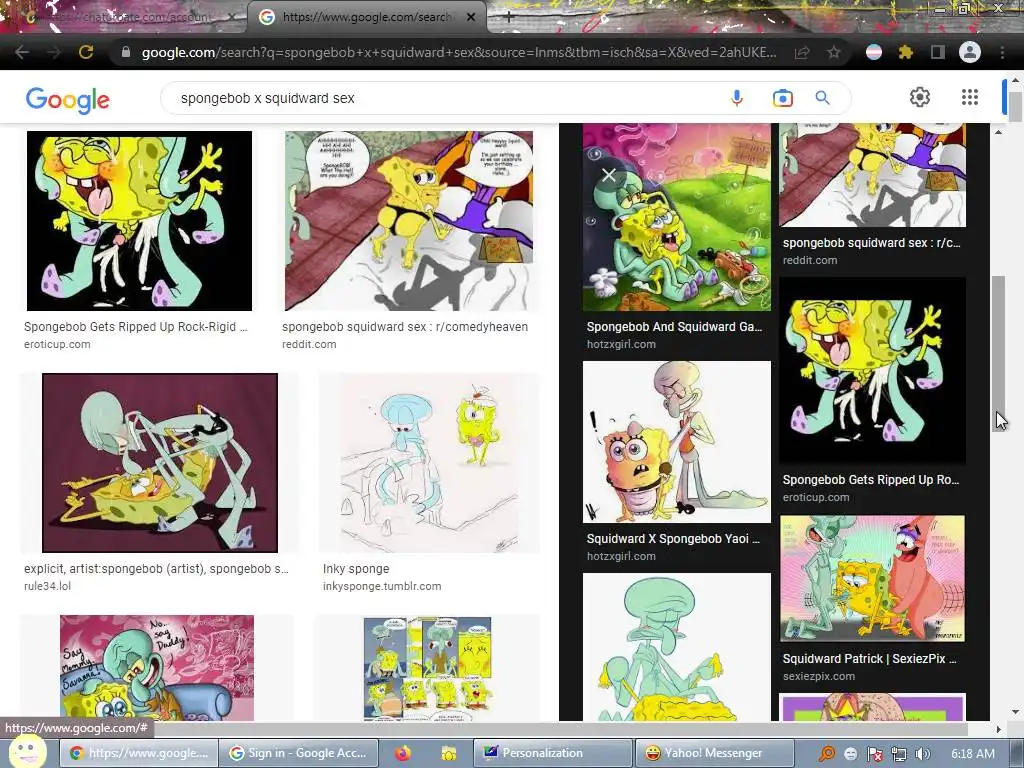Launch Firefox from the taskbar
The width and height of the screenshot is (1024, 768).
403,754
